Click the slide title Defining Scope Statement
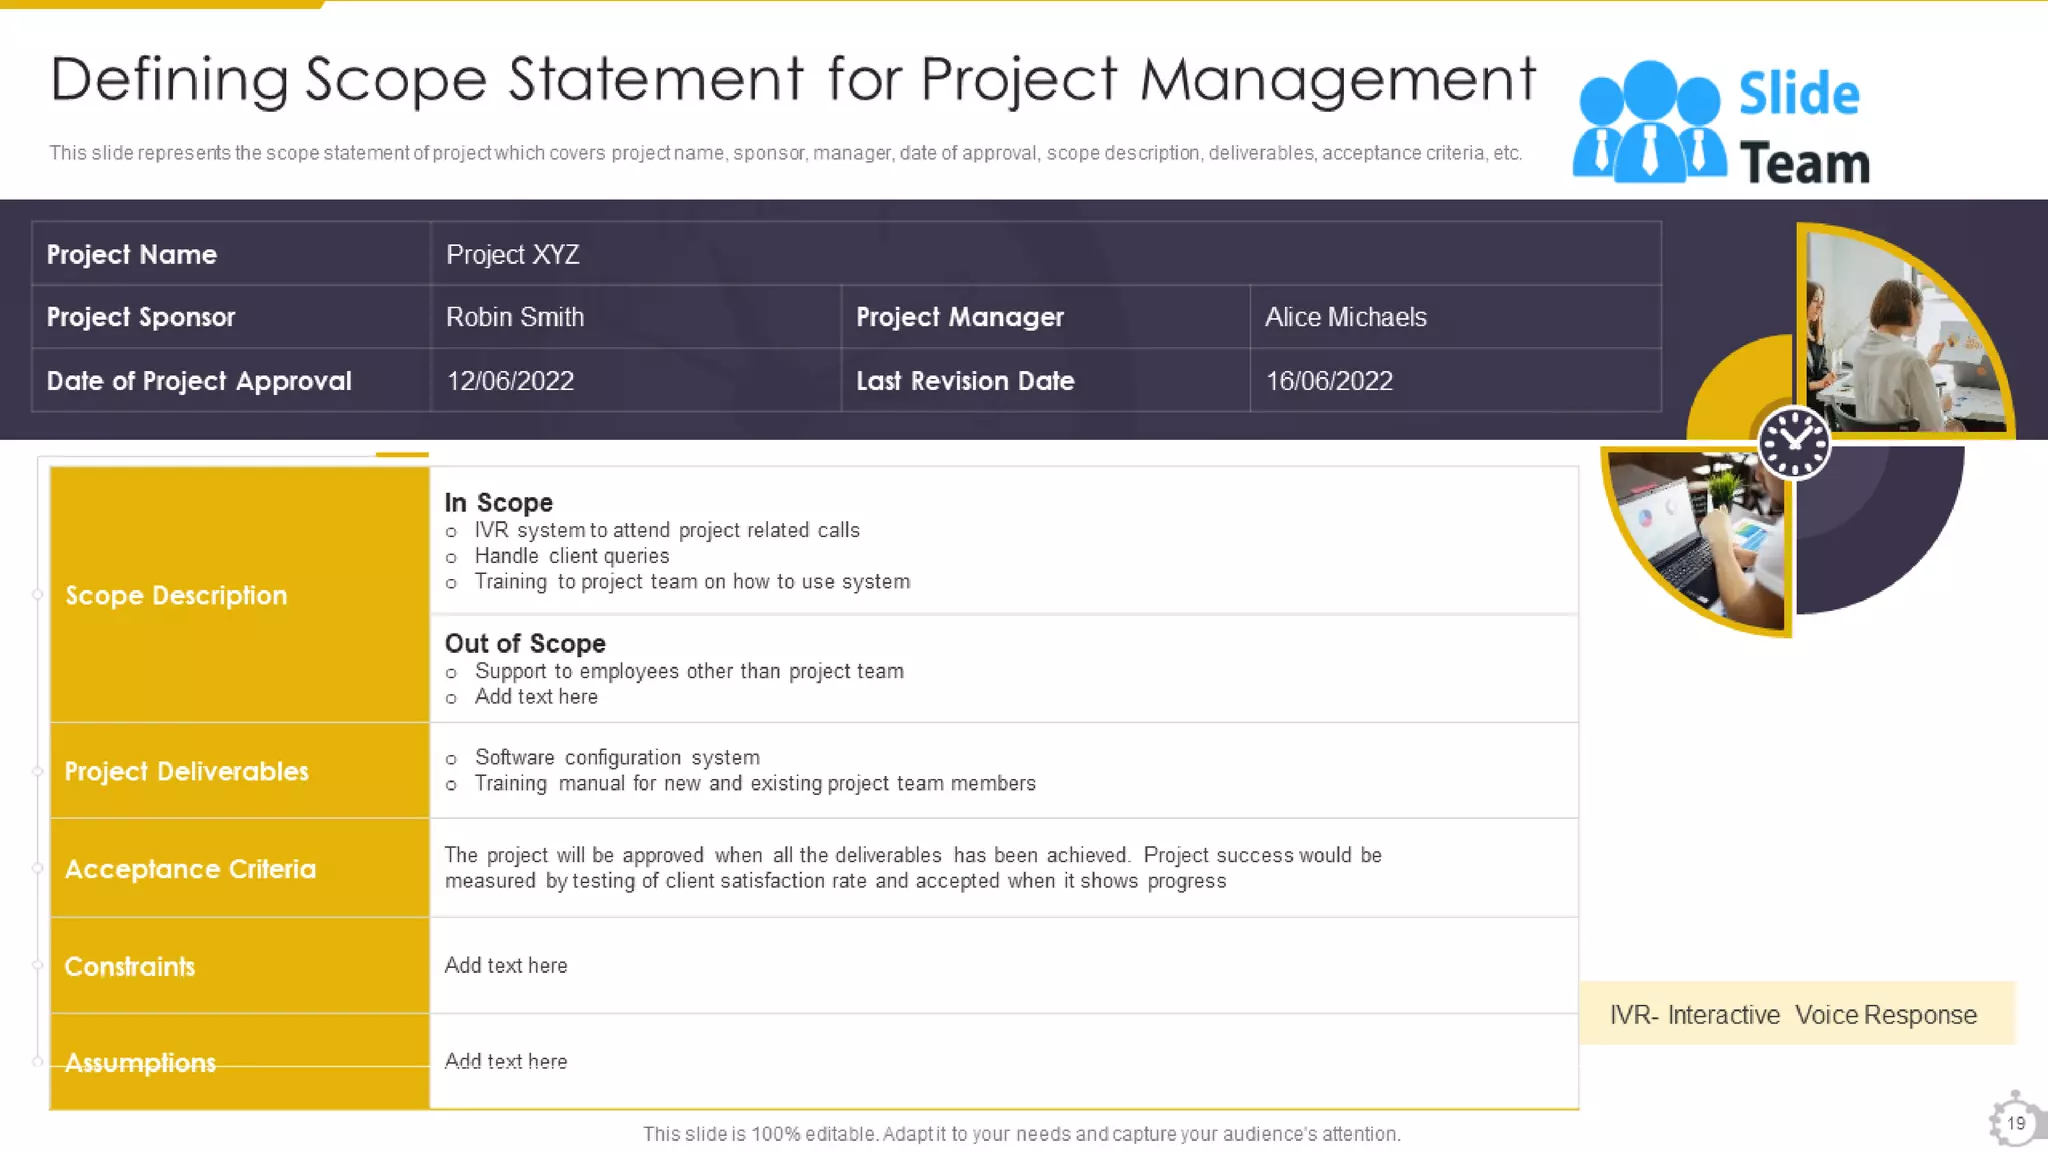Screen dimensions: 2048x1152 coord(792,80)
